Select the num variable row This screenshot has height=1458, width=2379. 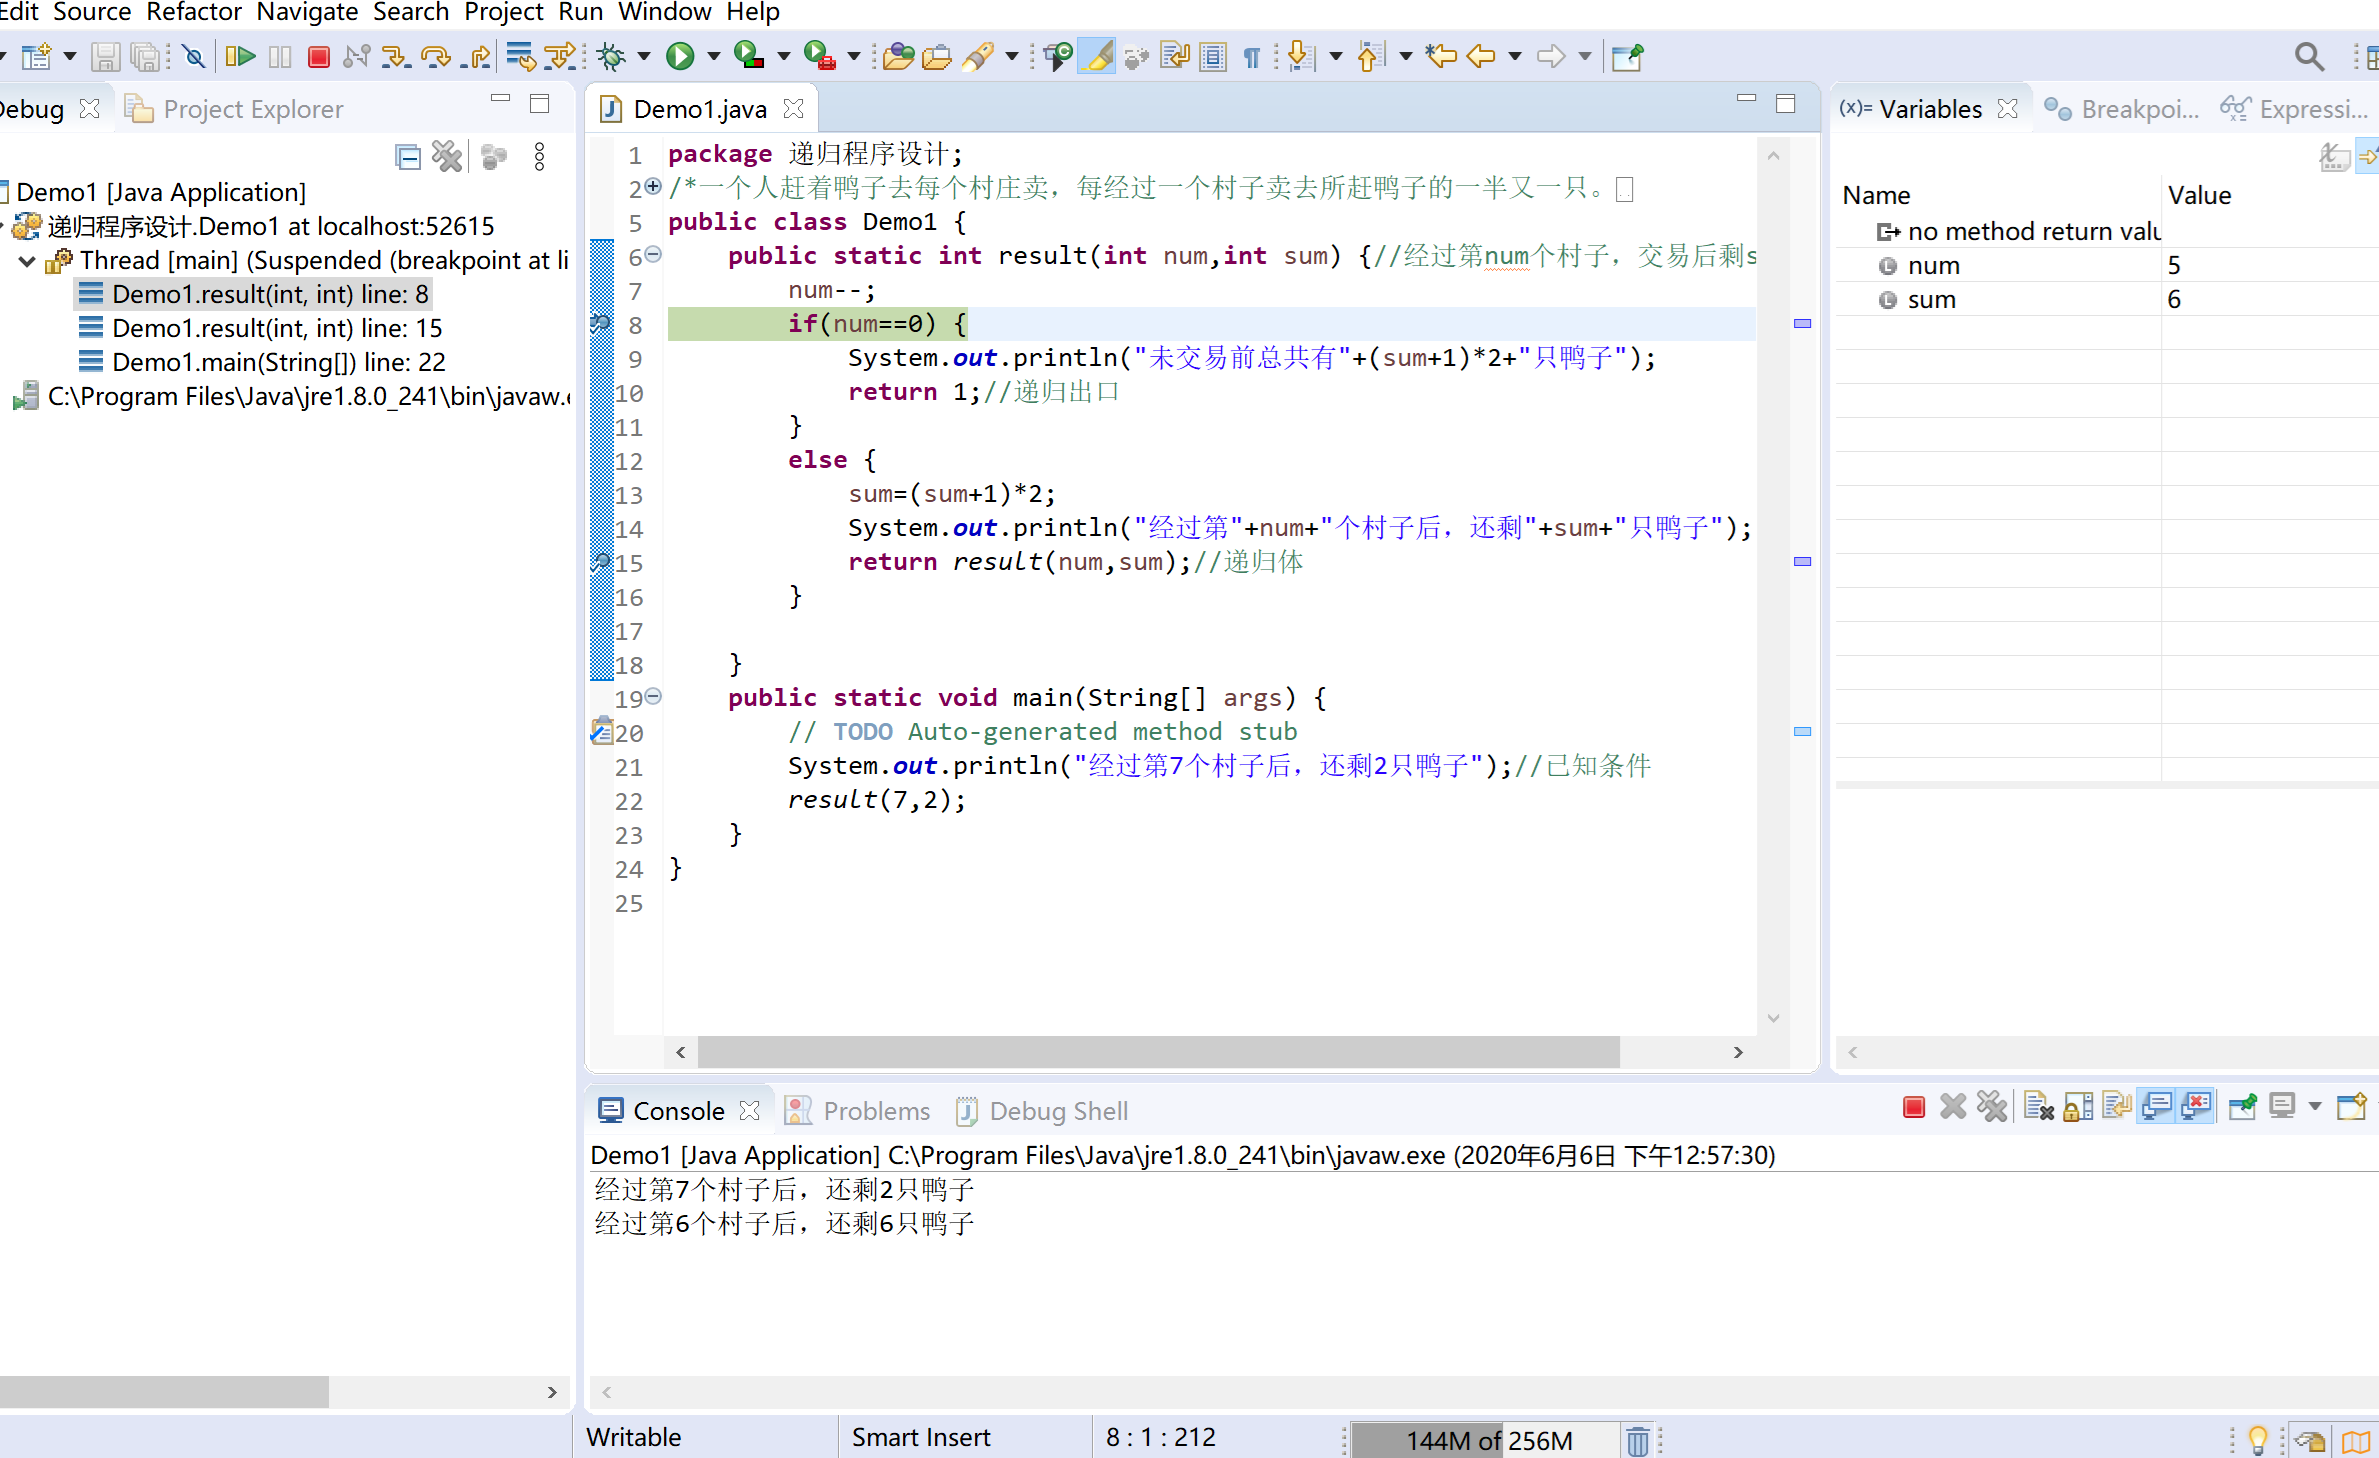pos(2107,265)
